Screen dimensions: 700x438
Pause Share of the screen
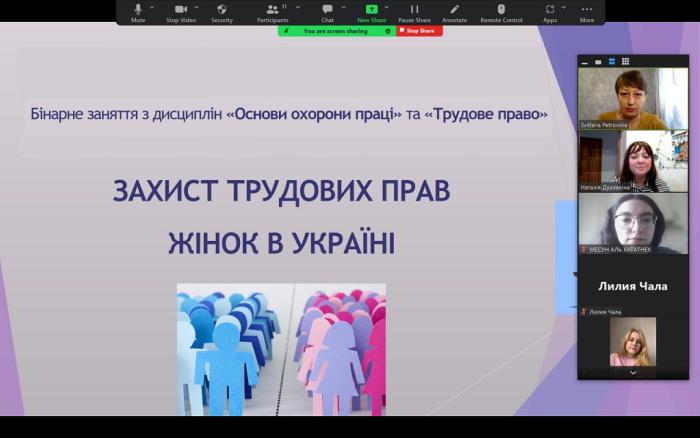click(414, 13)
